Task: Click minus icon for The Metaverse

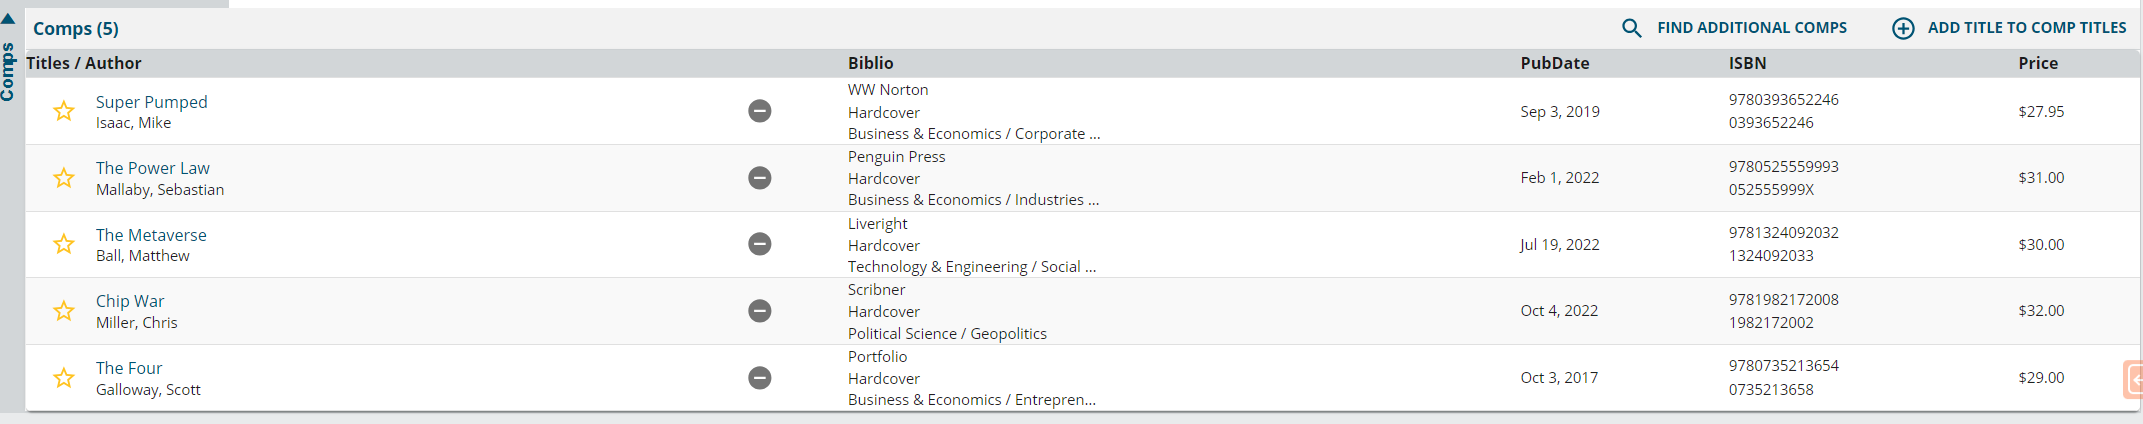Action: 760,244
